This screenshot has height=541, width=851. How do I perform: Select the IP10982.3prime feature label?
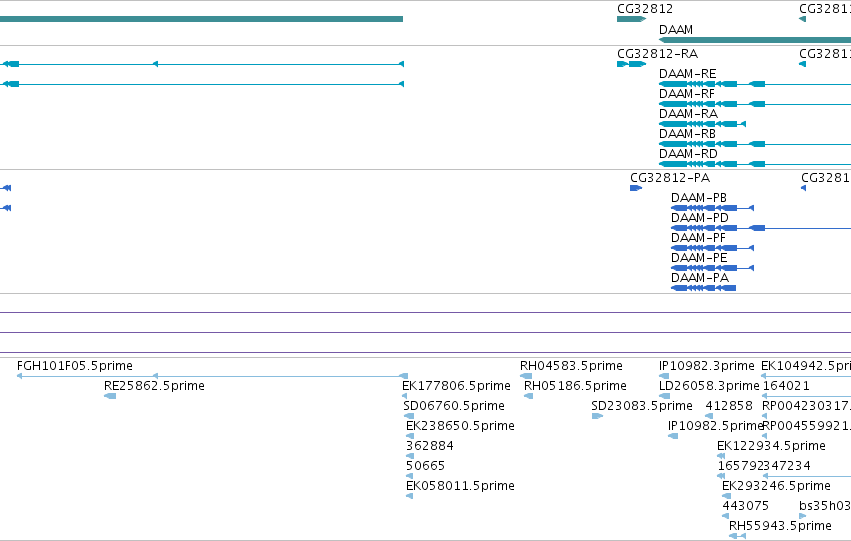(x=707, y=366)
